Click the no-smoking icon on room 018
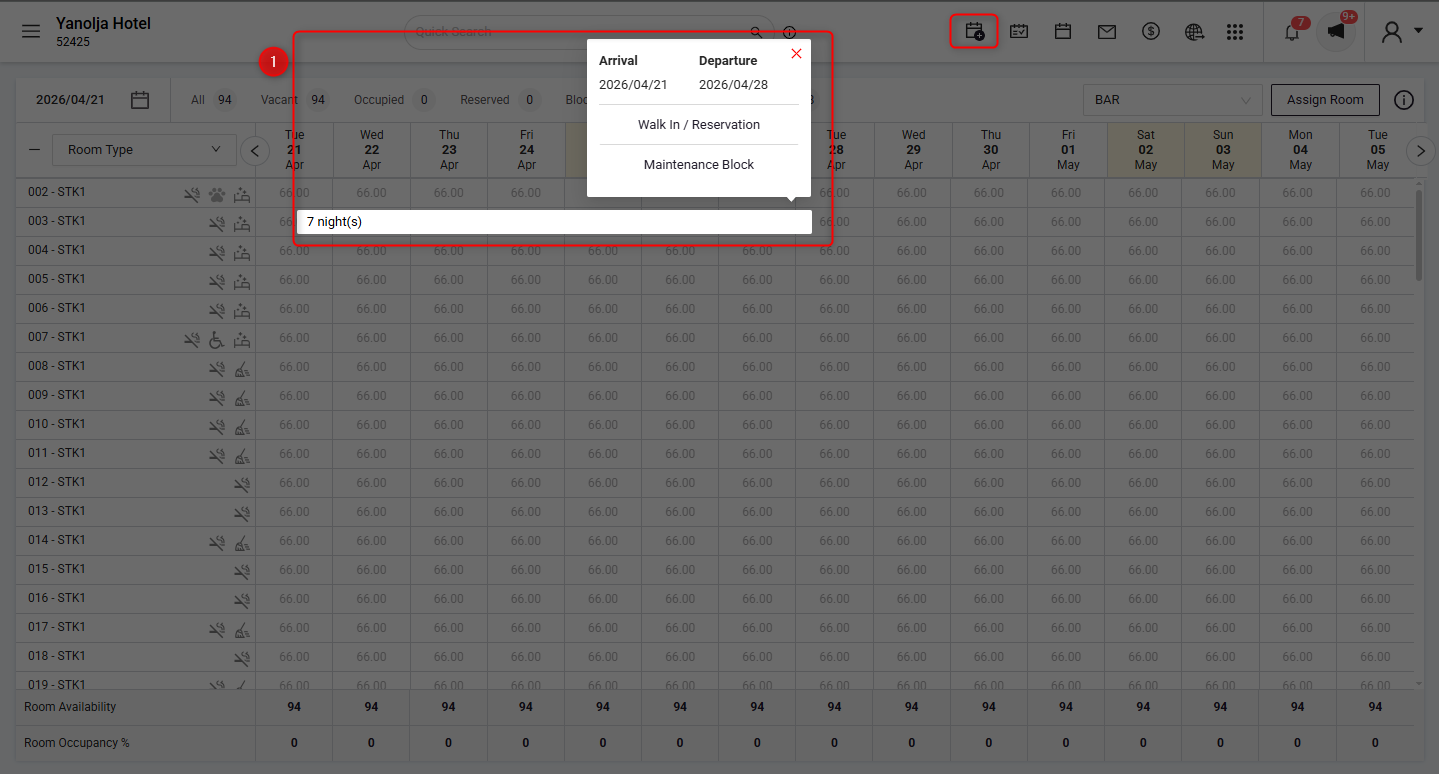The height and width of the screenshot is (774, 1439). (x=241, y=659)
